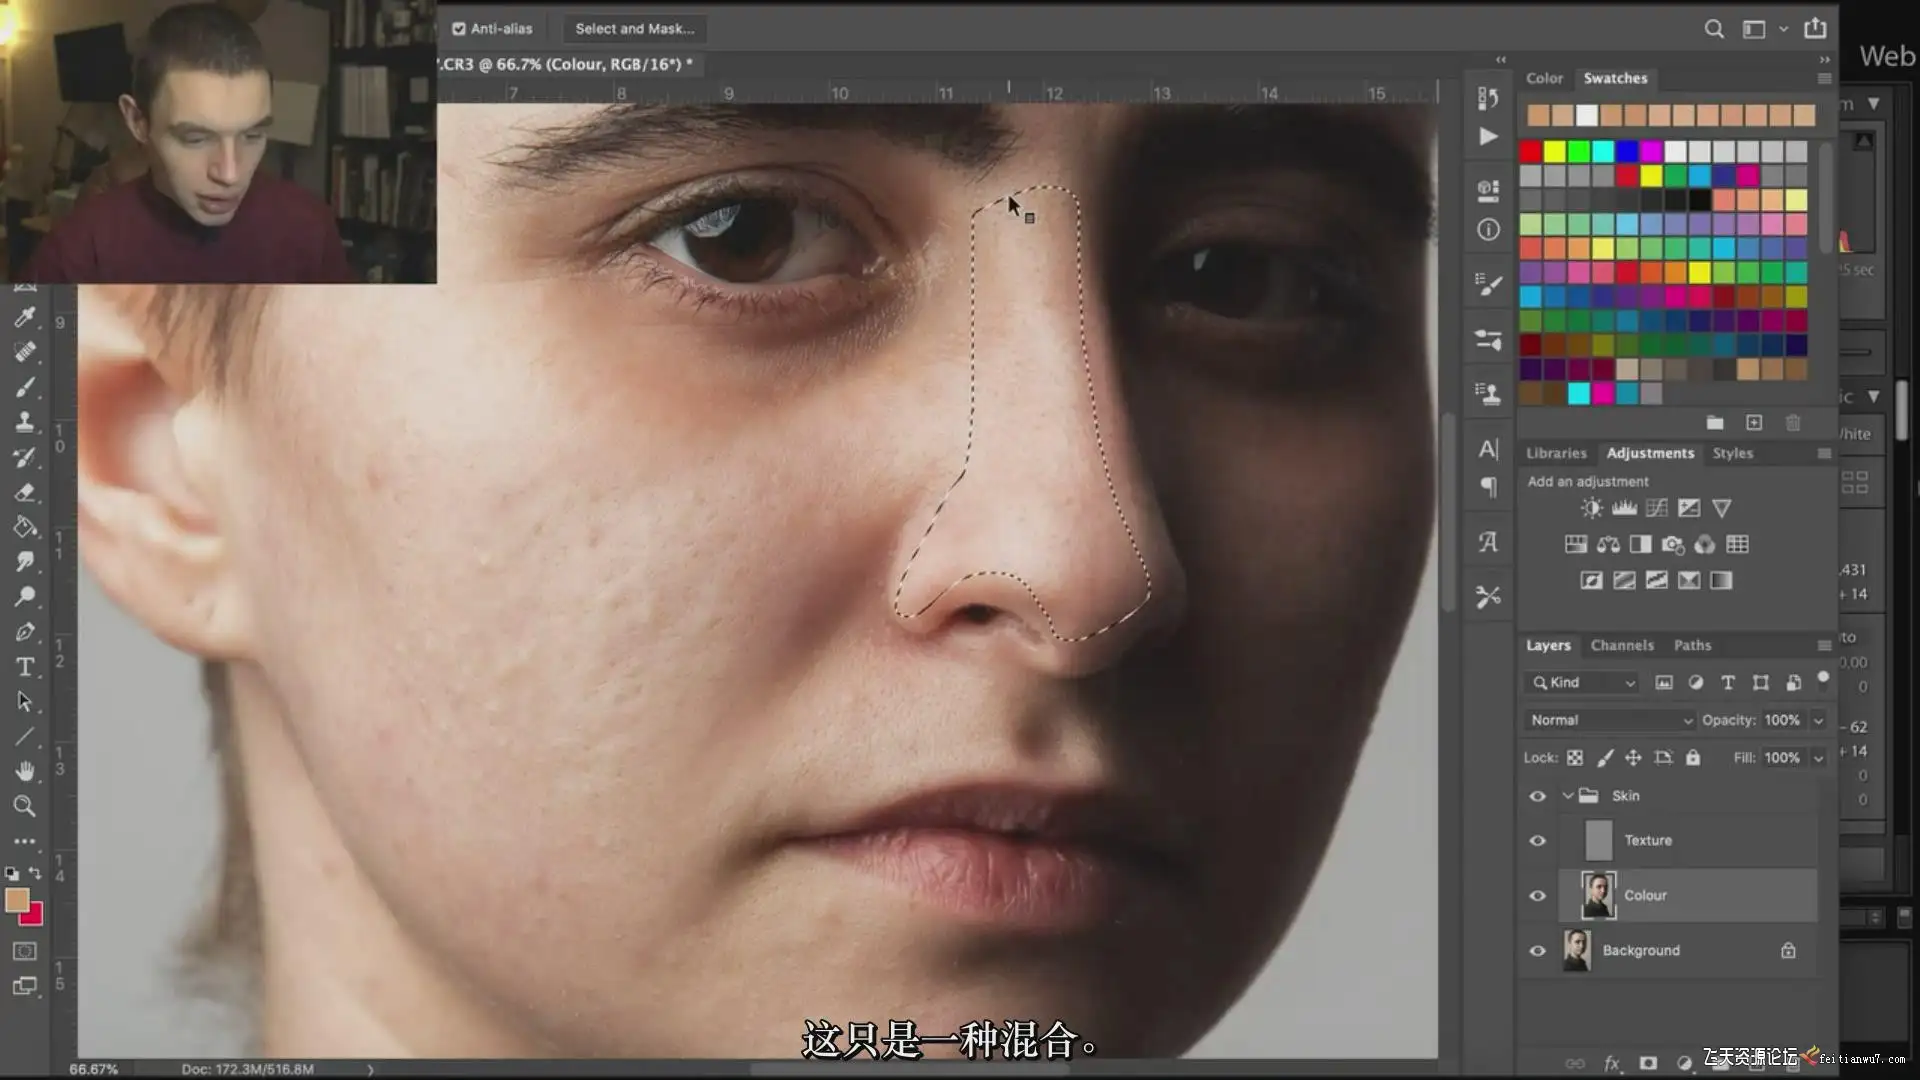Click the Select and Mask button
Screen dimensions: 1920x1080
point(634,29)
